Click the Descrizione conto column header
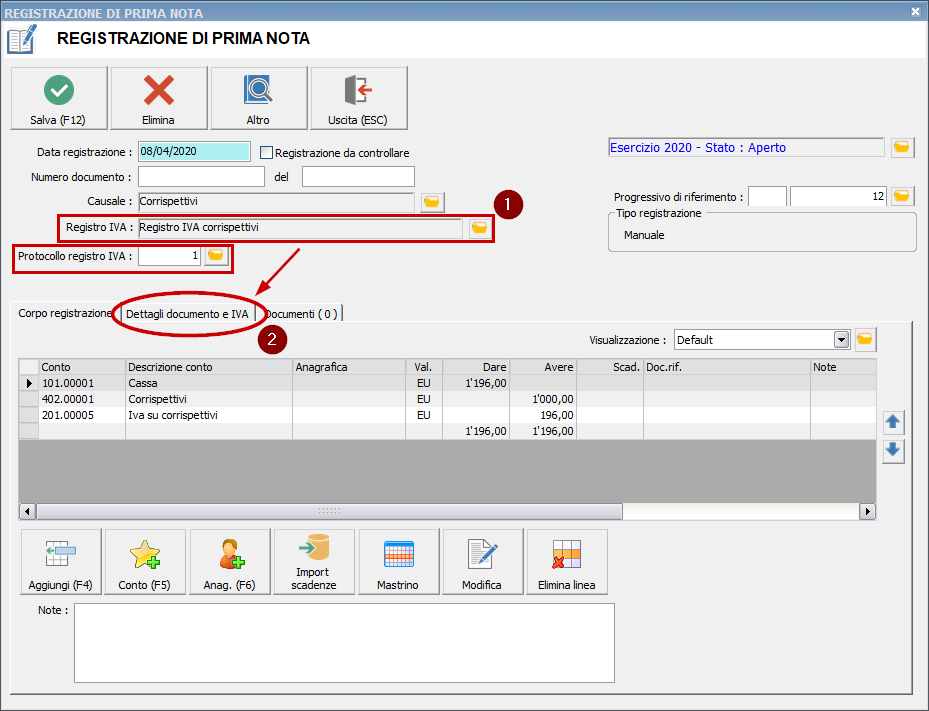 click(209, 367)
